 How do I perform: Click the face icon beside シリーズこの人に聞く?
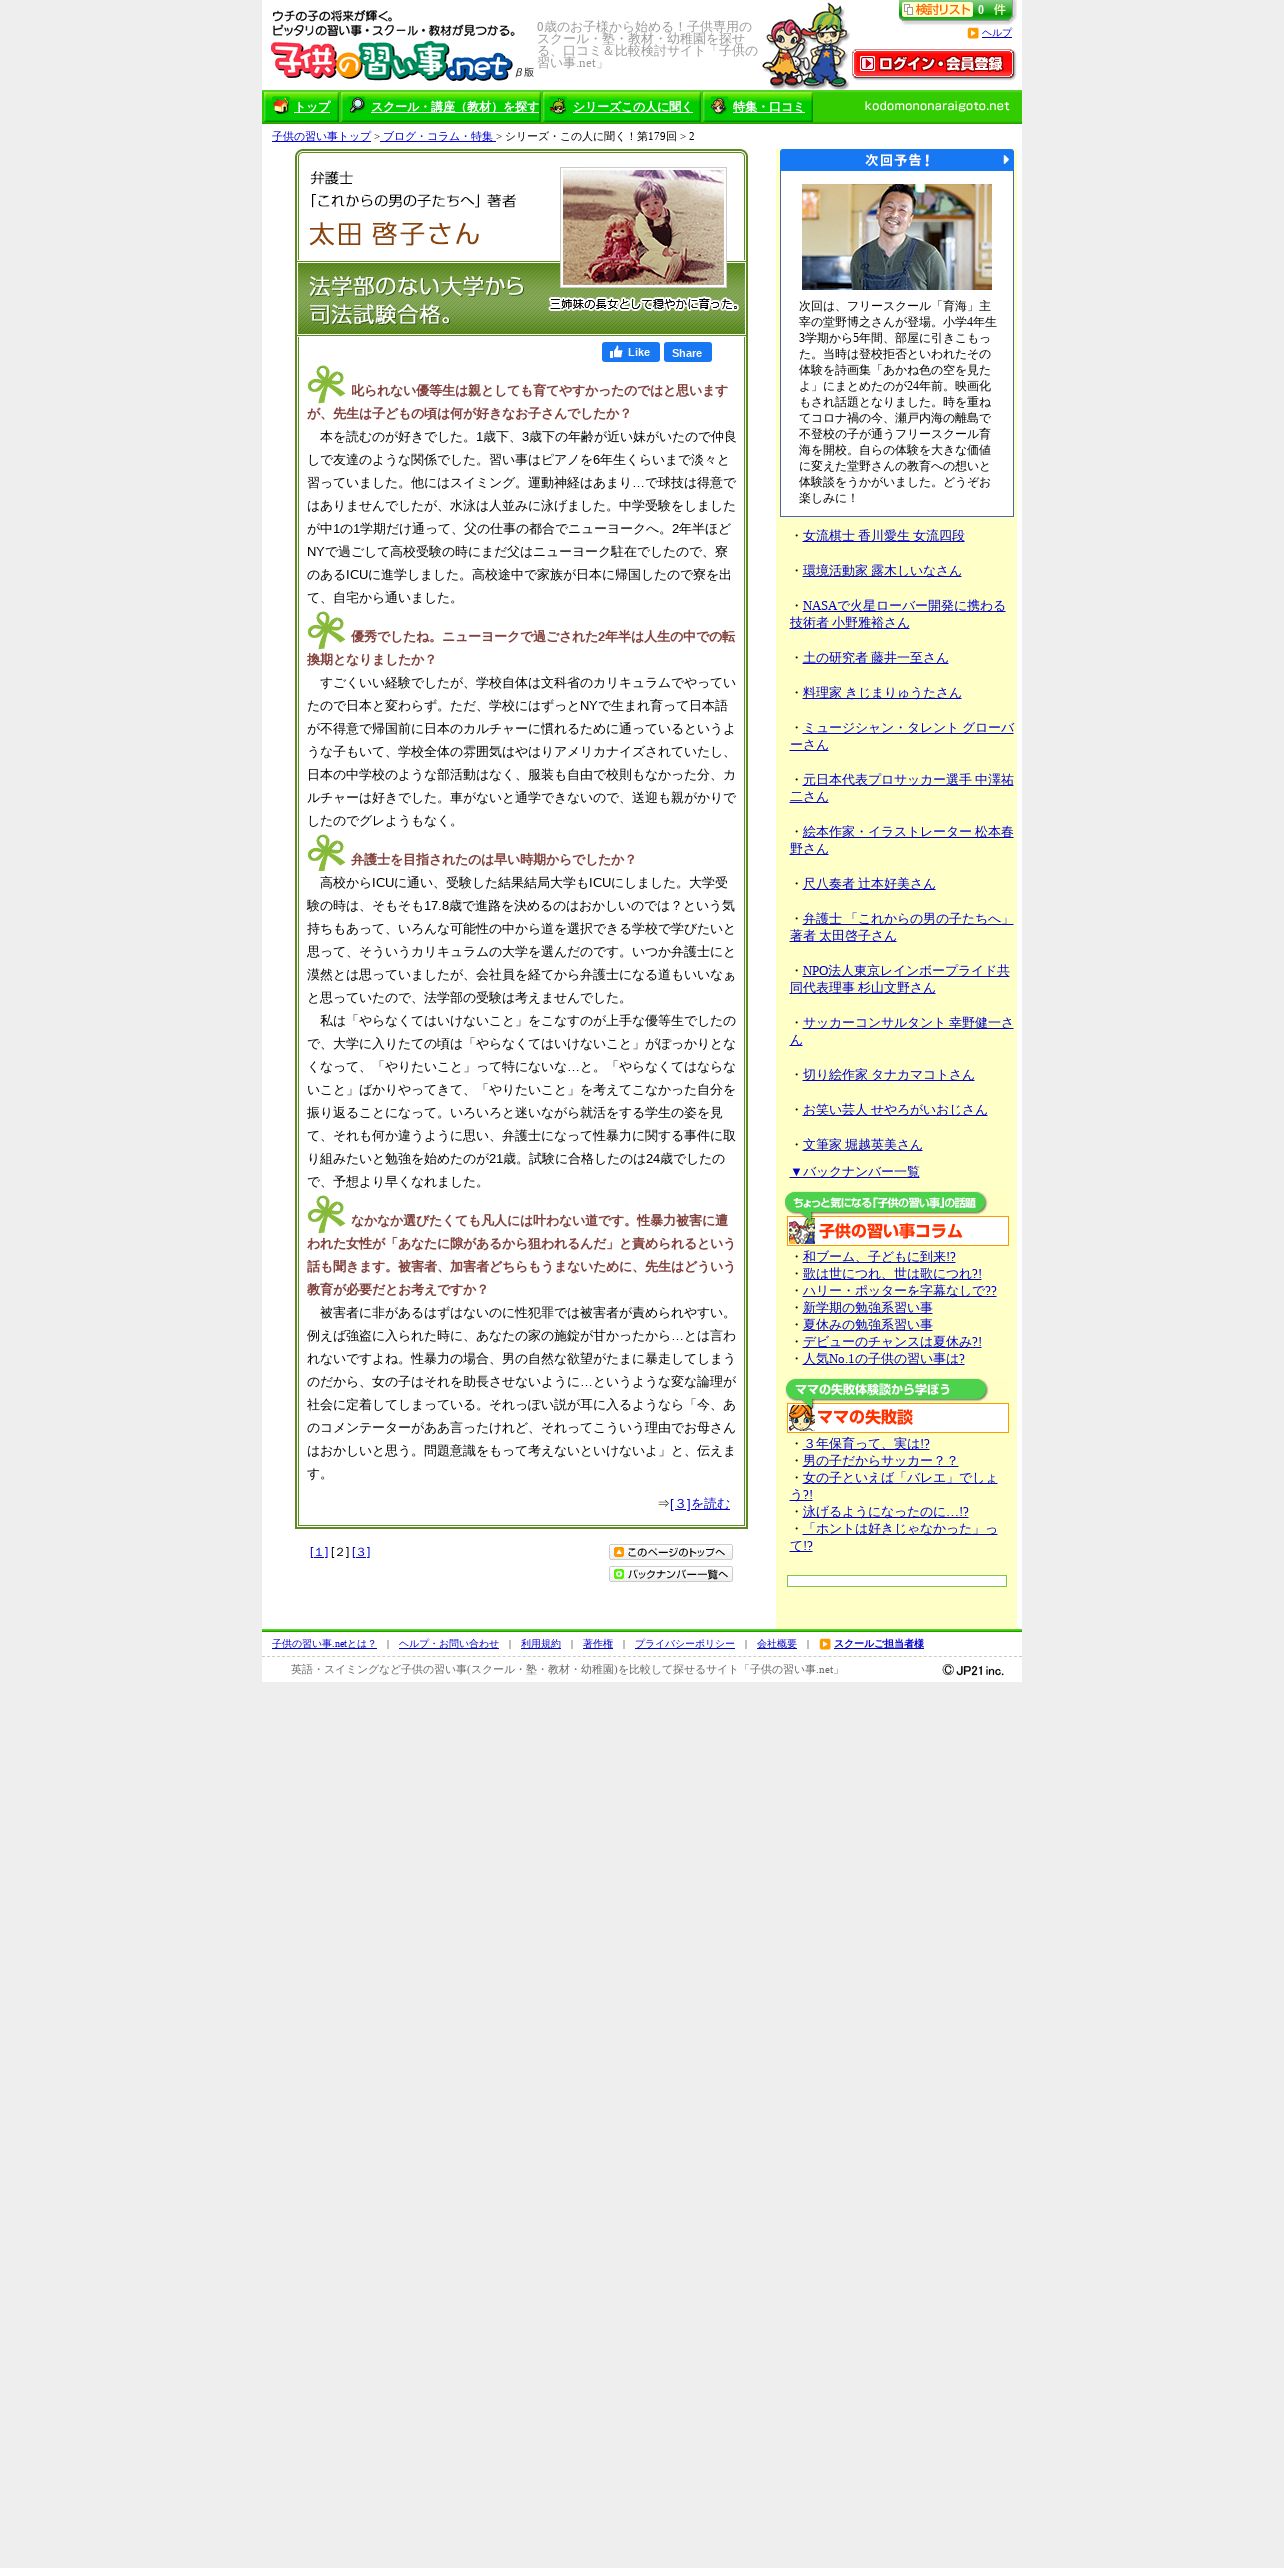click(558, 106)
